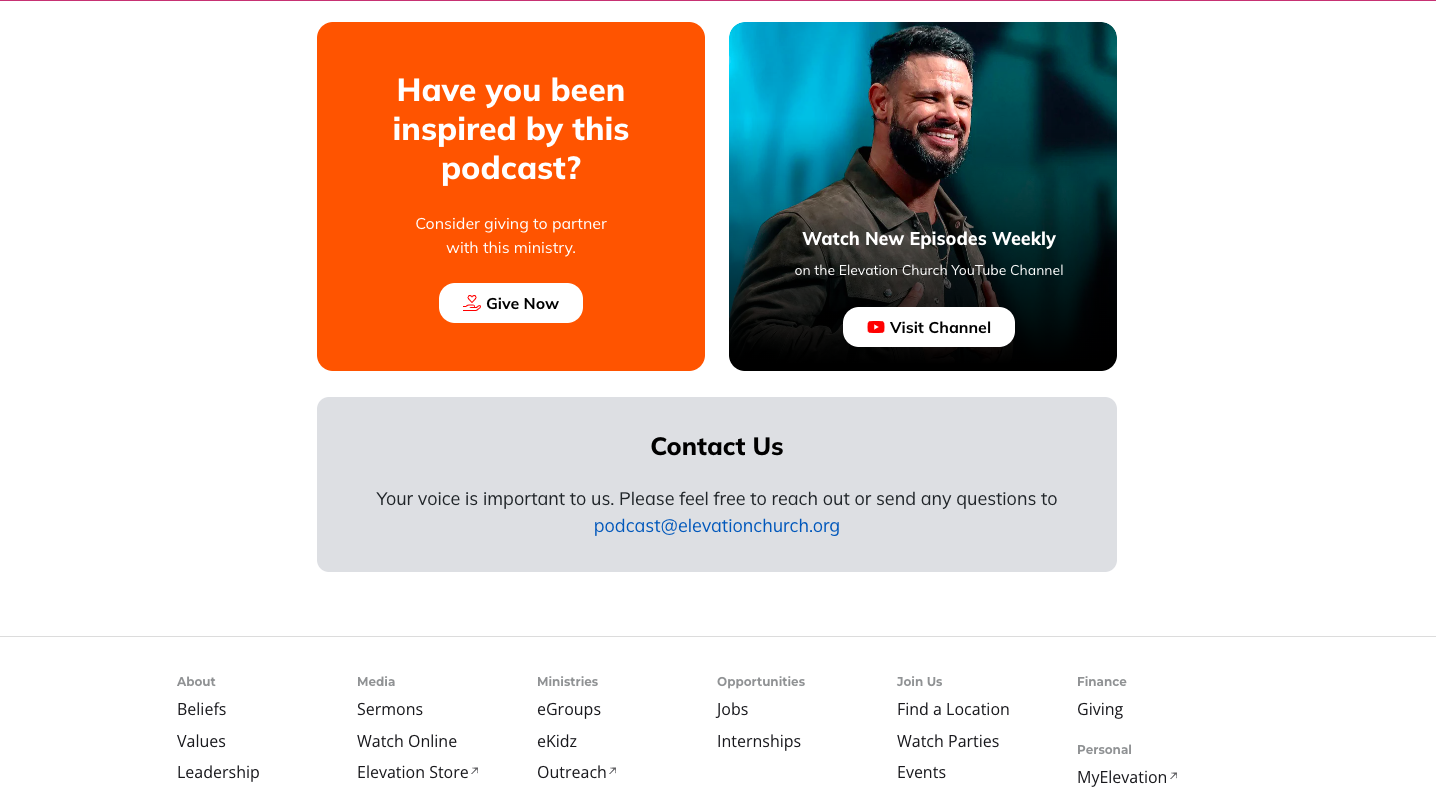The image size is (1436, 794).
Task: Click the giving hand icon on Give Now
Action: pos(471,303)
